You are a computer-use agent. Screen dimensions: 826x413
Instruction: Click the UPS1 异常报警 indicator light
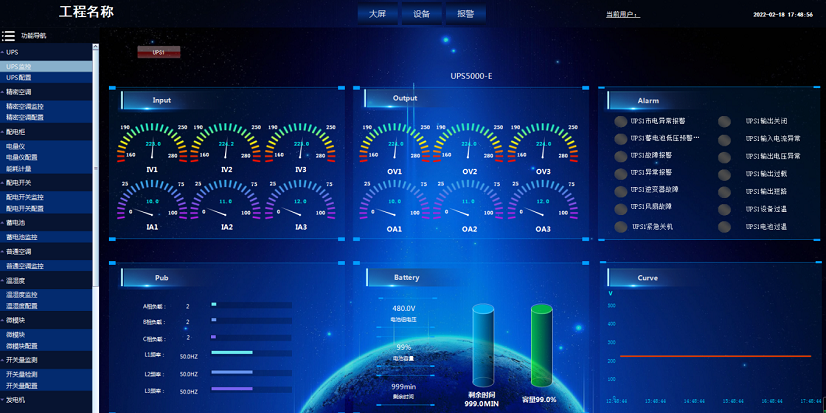621,173
